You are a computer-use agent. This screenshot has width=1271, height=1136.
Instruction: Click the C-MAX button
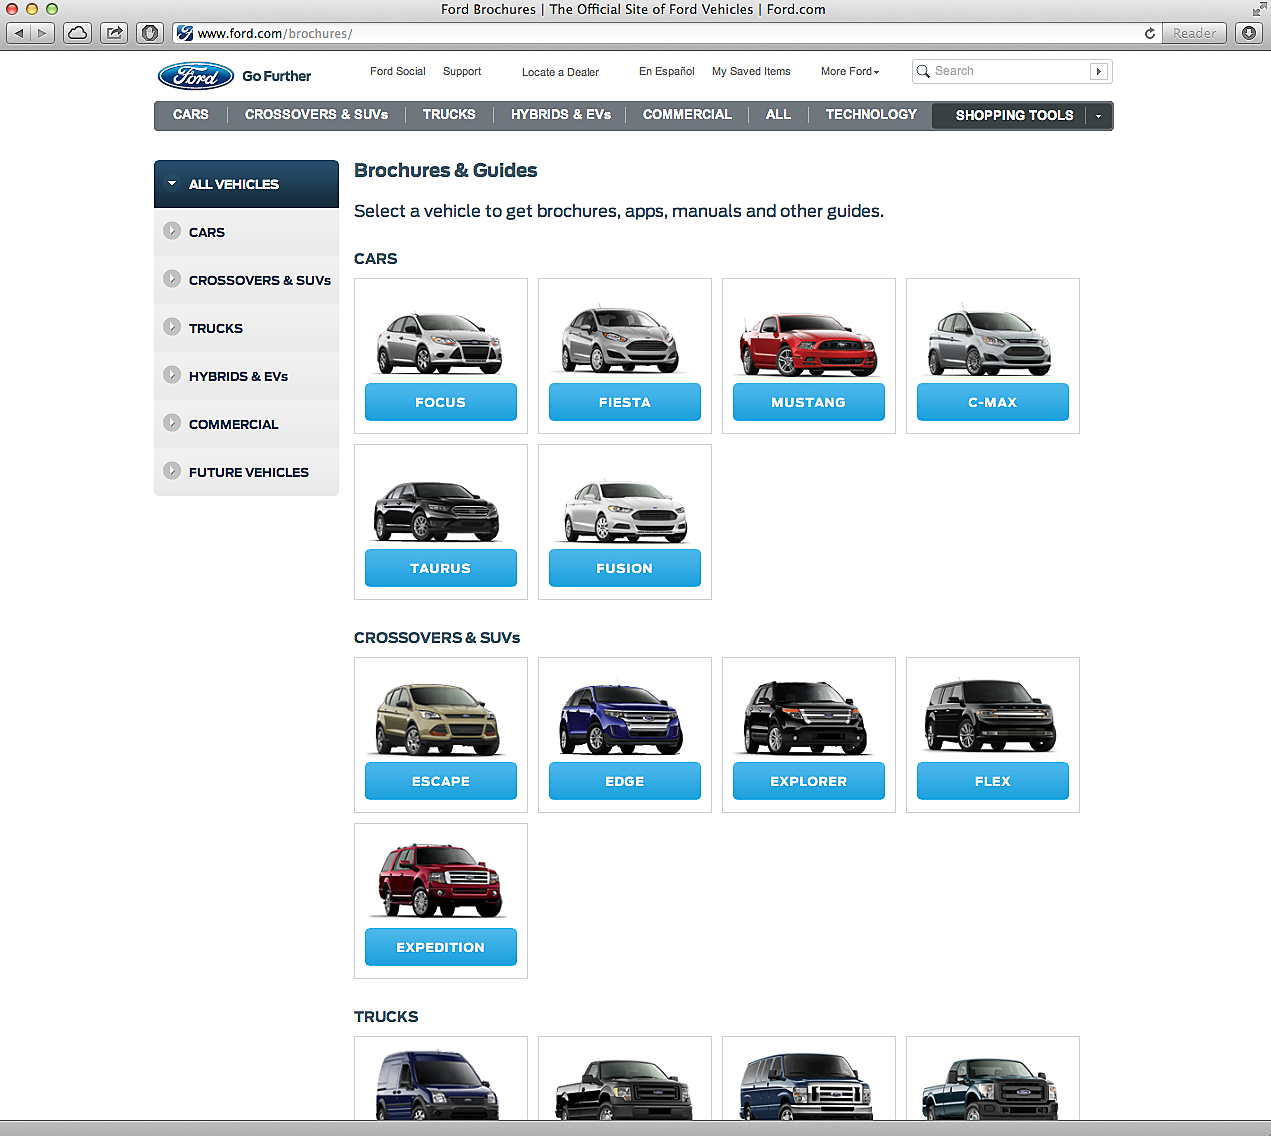coord(993,402)
